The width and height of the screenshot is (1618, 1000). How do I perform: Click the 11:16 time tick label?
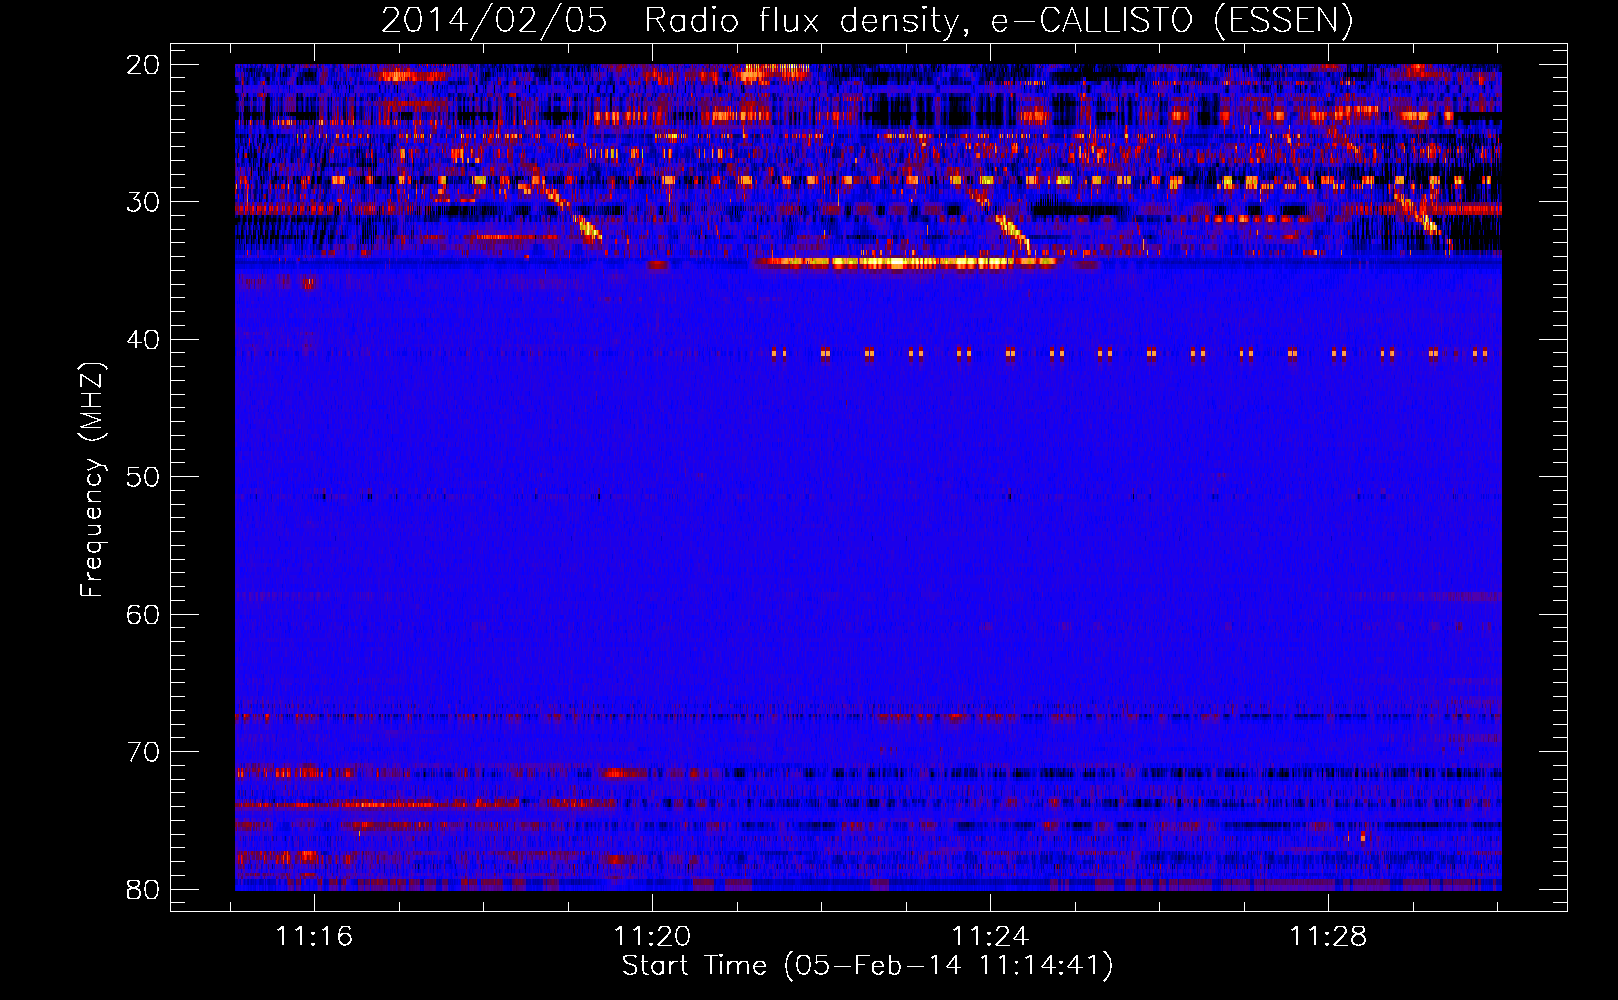[x=314, y=936]
